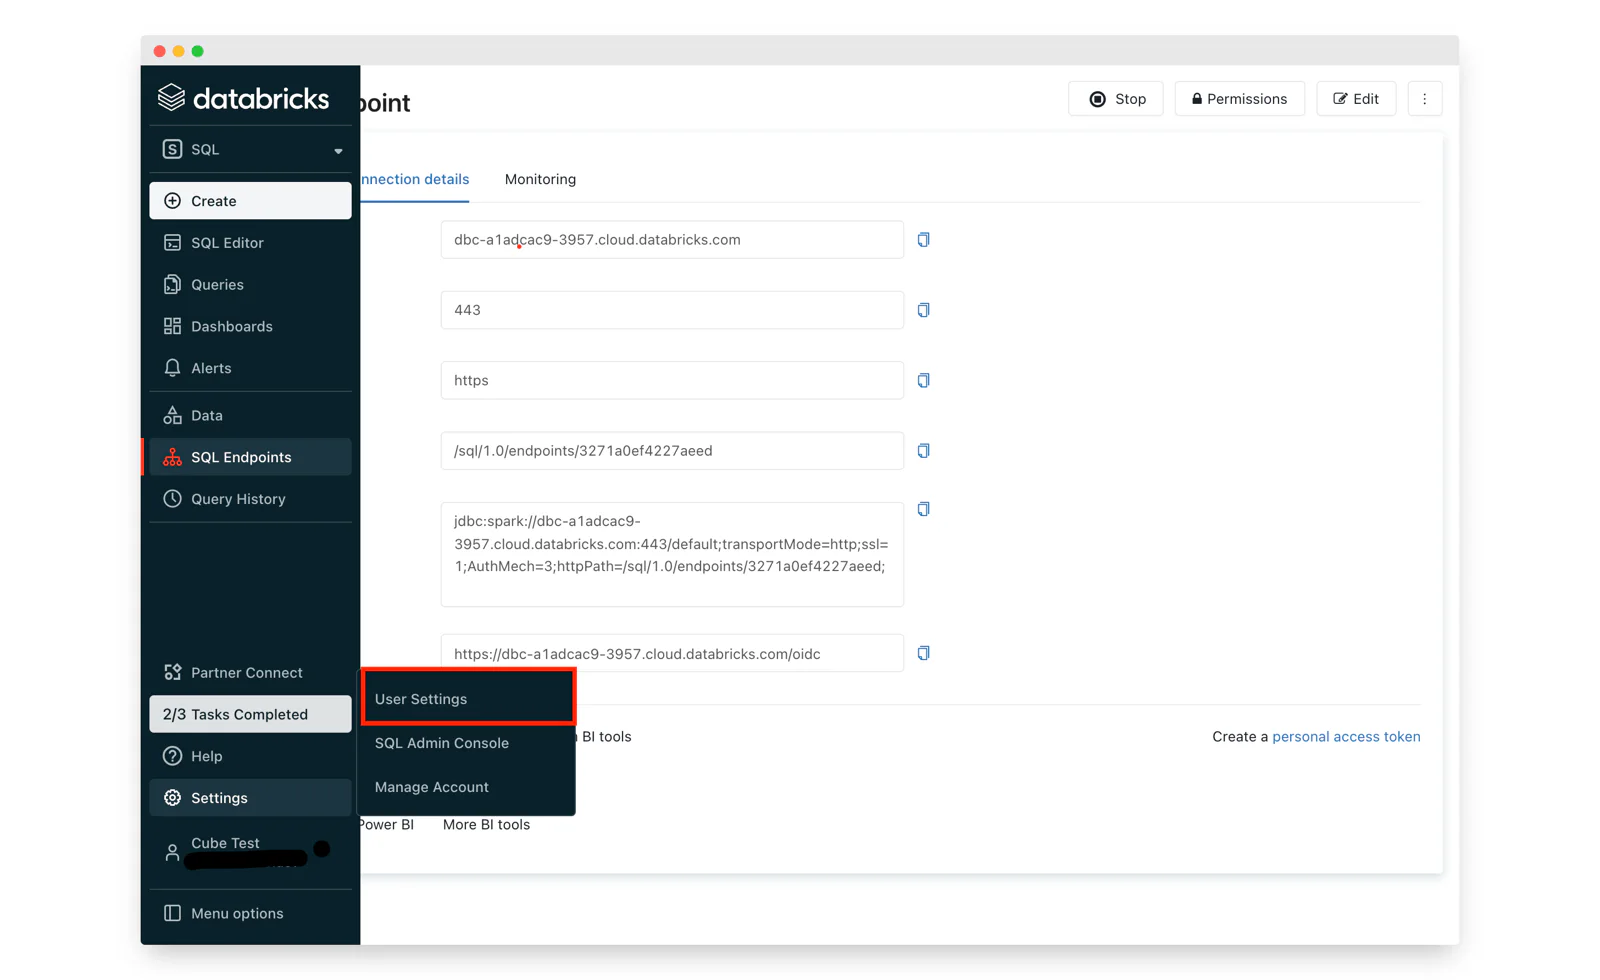Click Menu options at sidebar bottom
Viewport: 1600px width, 980px height.
[x=250, y=913]
